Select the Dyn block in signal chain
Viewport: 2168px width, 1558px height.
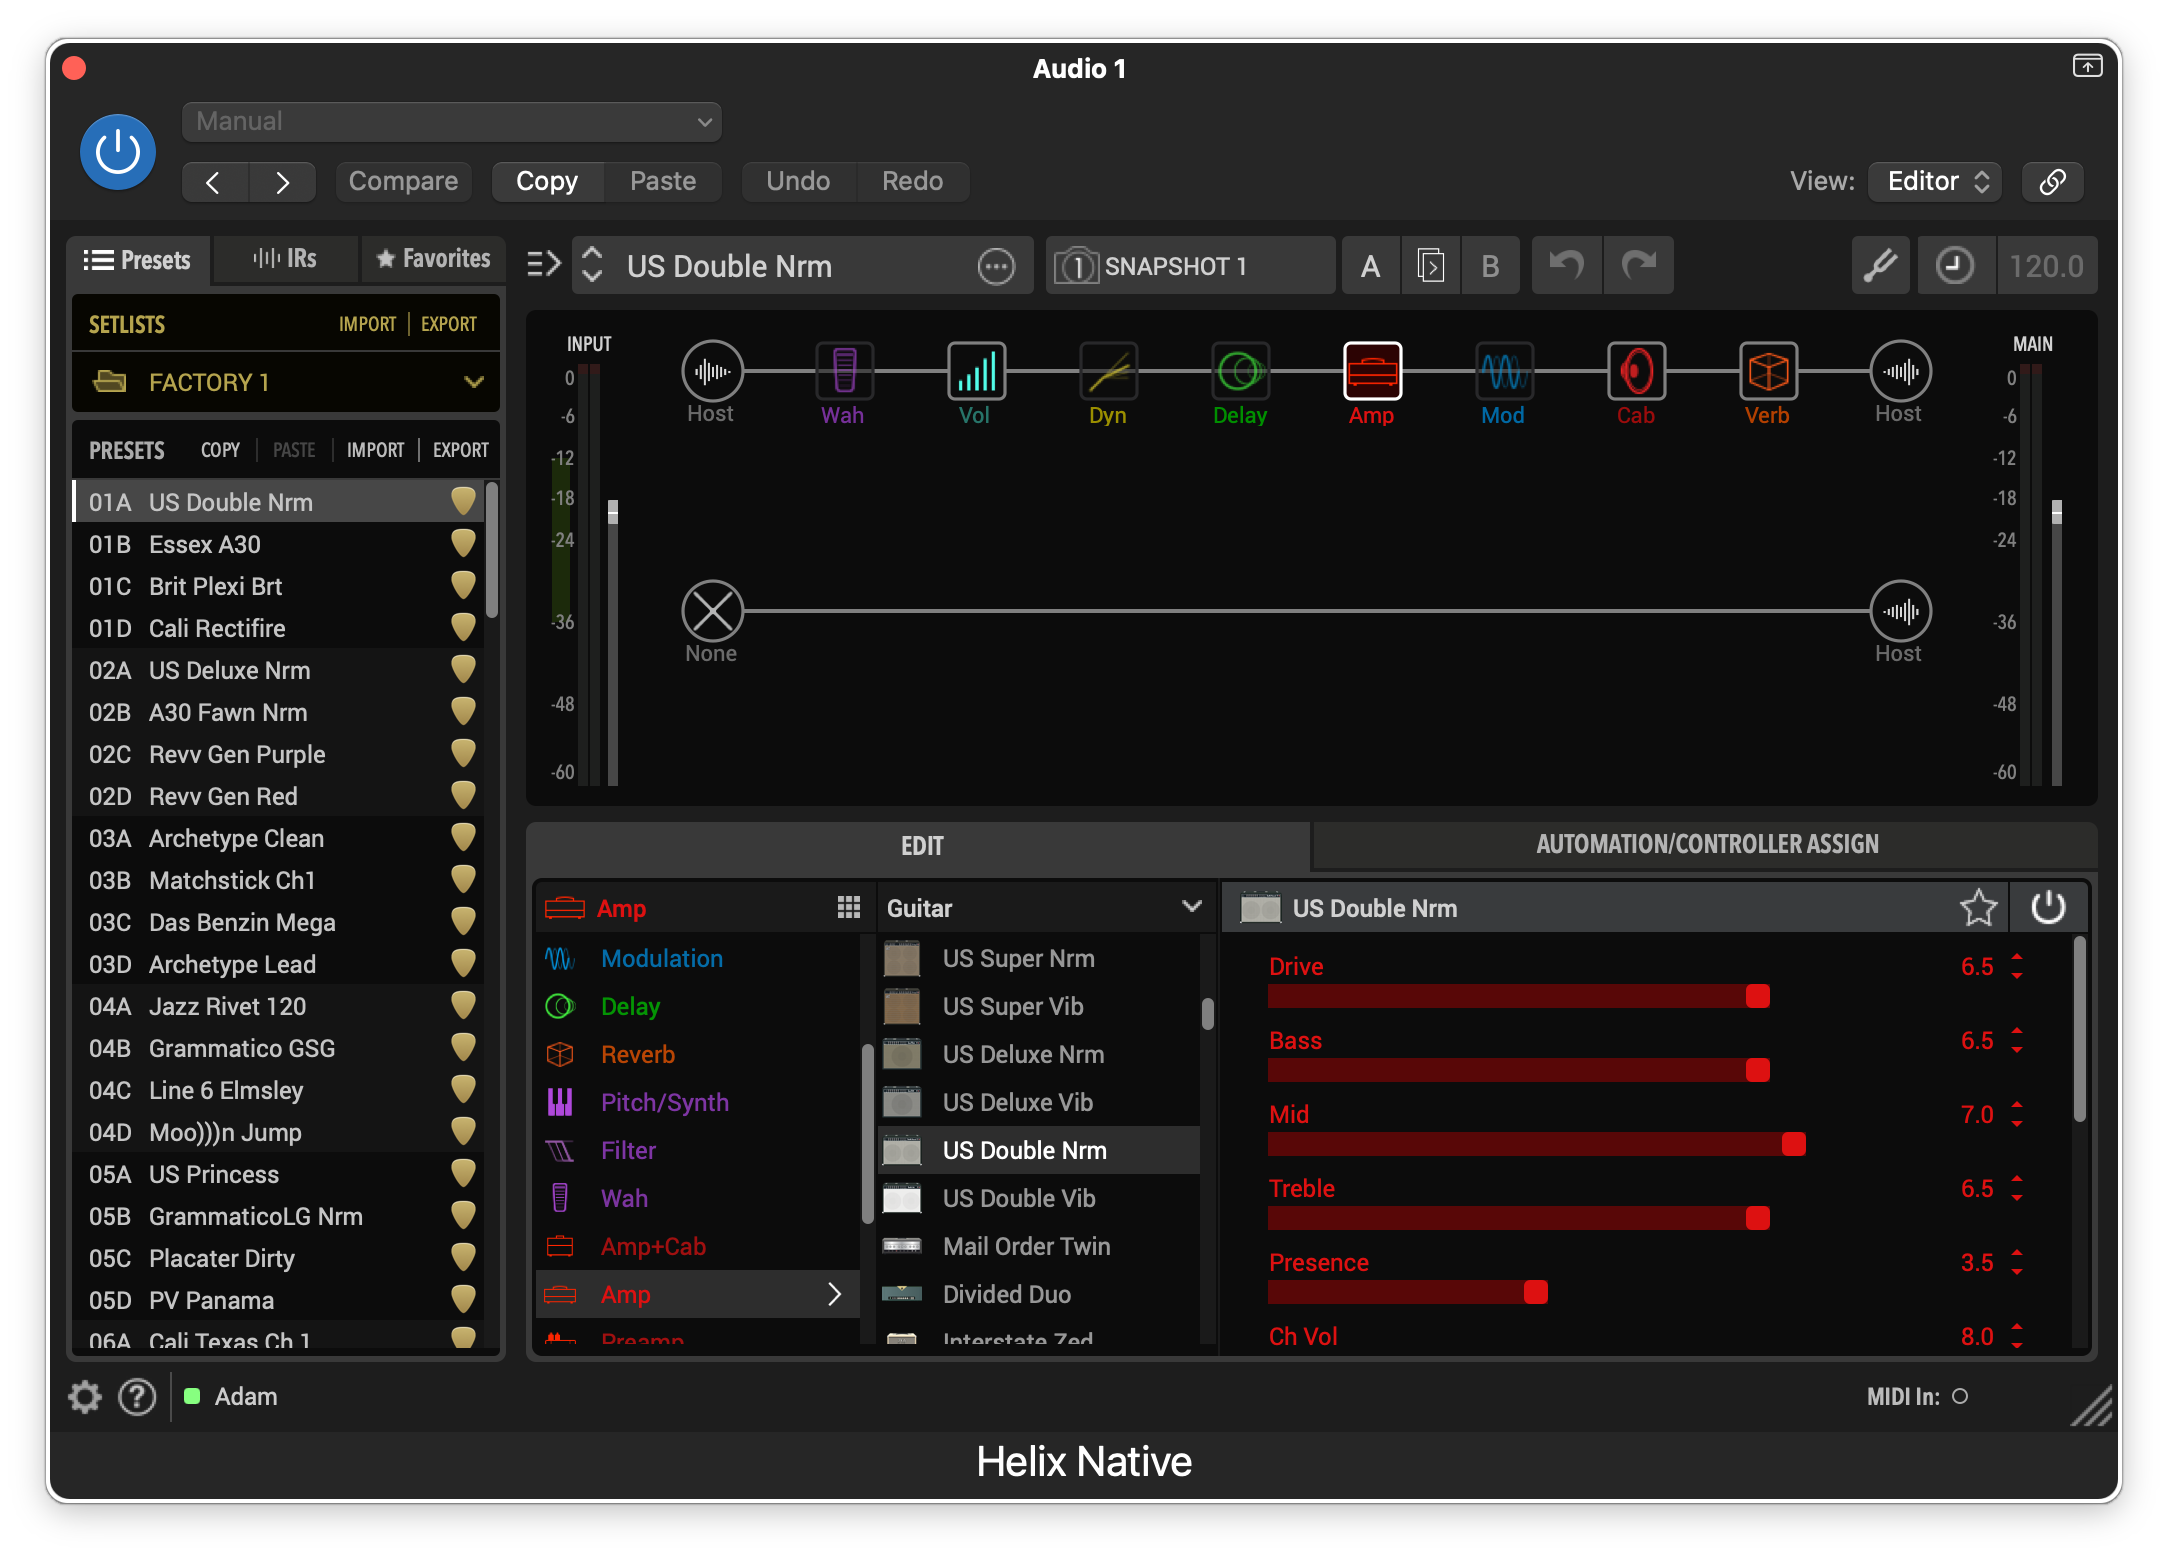pos(1108,371)
